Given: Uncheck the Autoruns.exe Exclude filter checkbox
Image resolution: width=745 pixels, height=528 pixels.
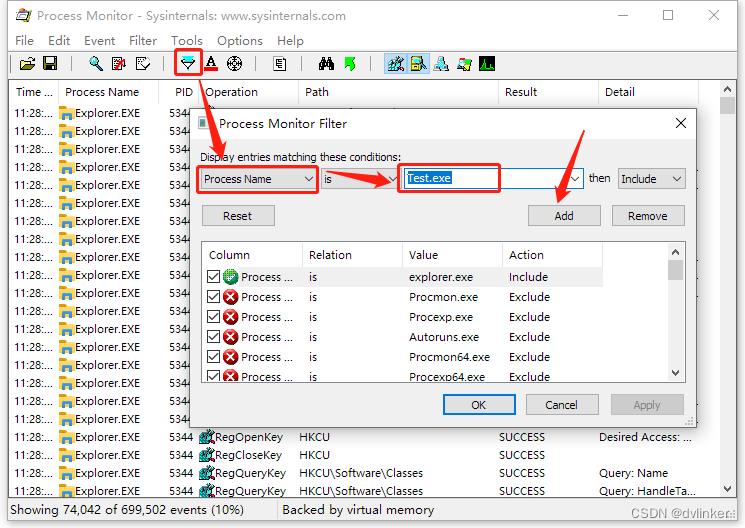Looking at the screenshot, I should (213, 337).
